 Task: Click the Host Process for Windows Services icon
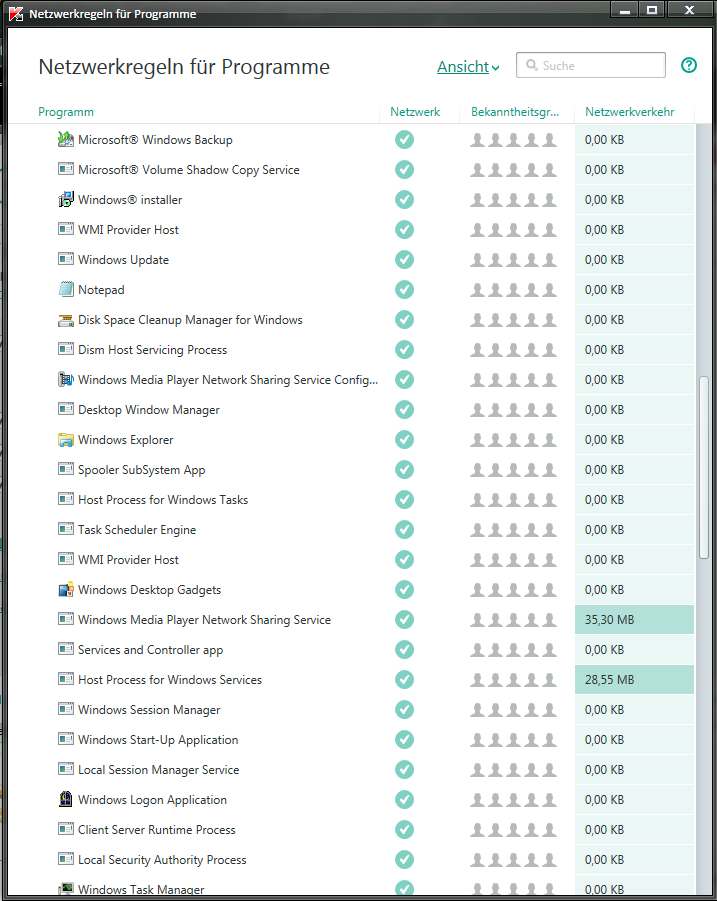tap(65, 679)
